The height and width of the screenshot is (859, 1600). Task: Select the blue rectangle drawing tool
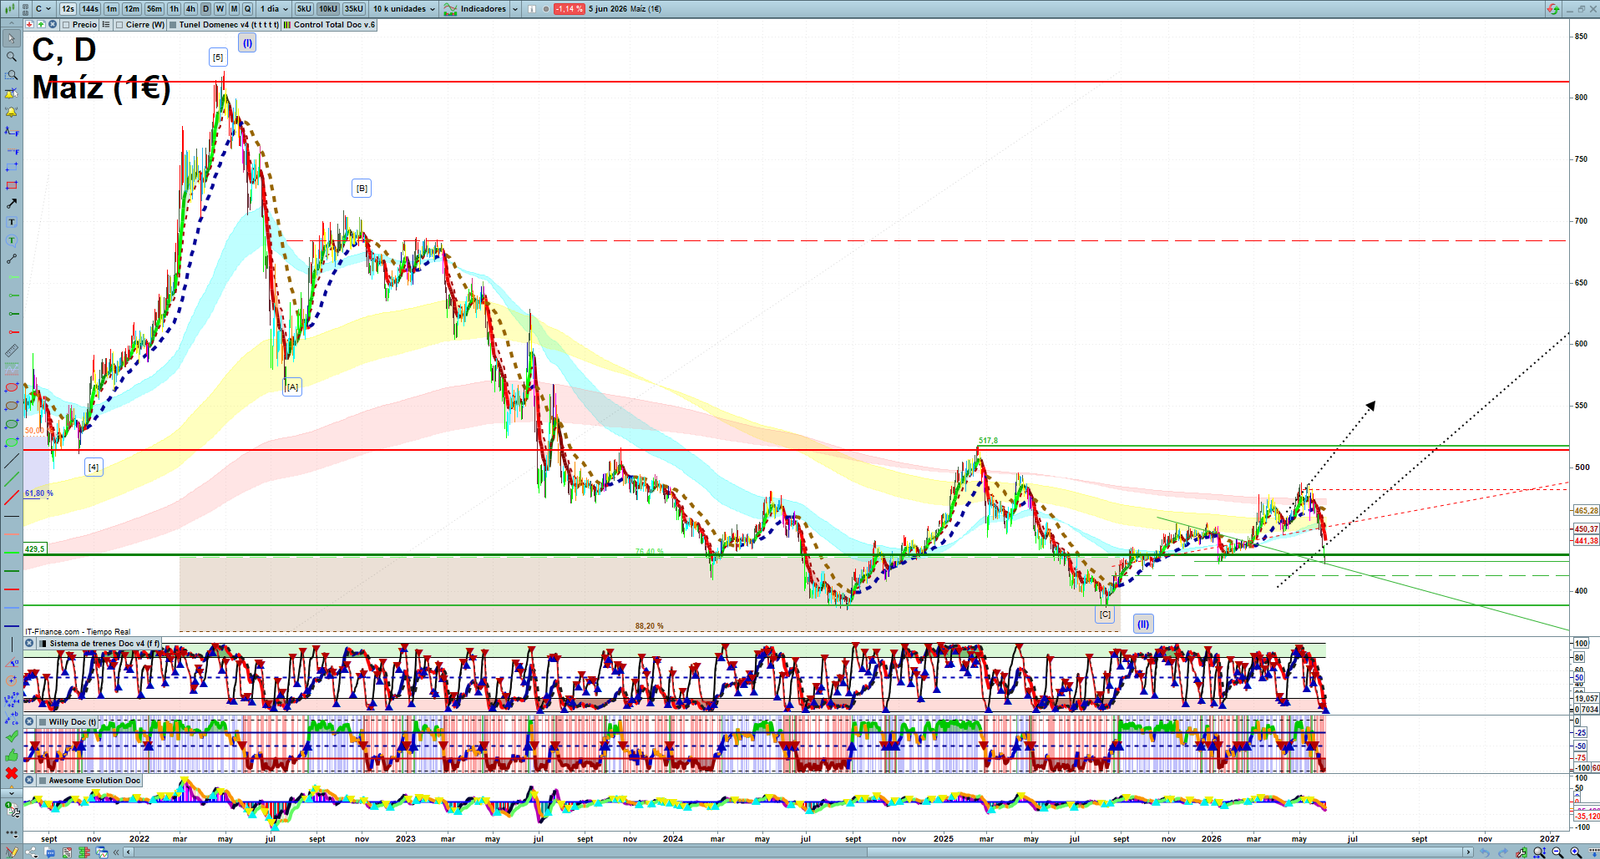11,167
